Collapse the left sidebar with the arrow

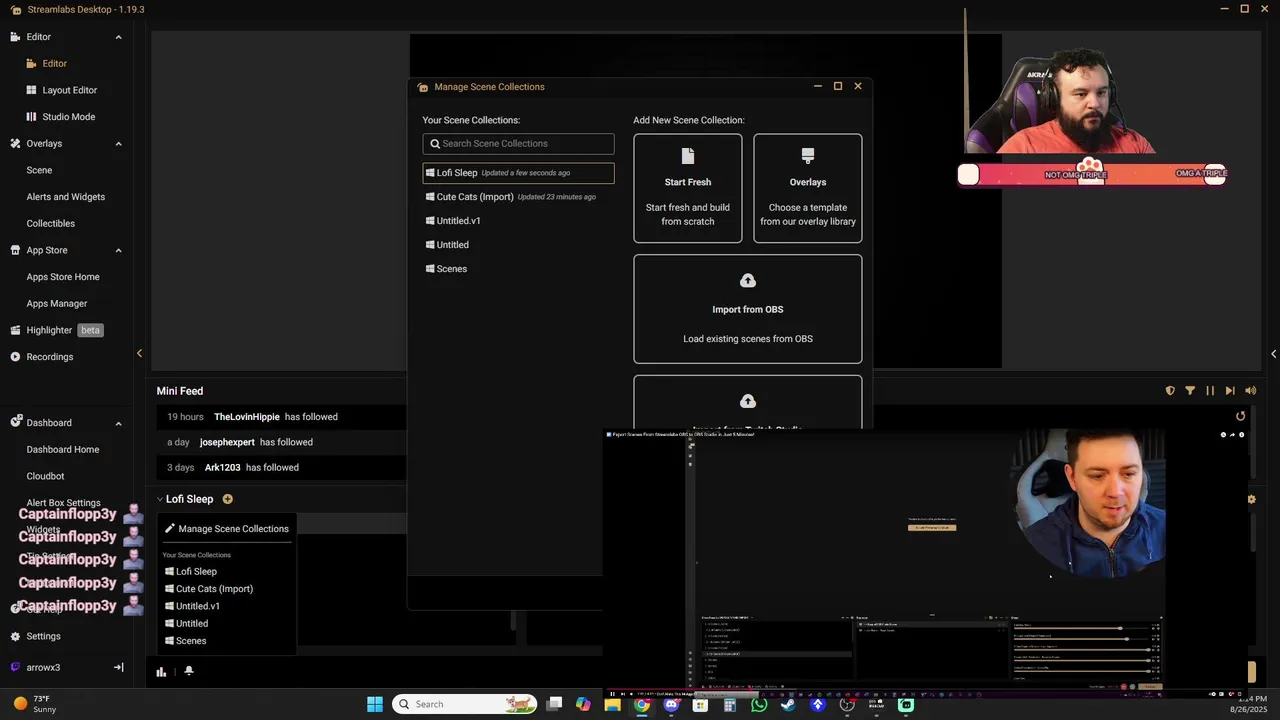click(x=139, y=353)
